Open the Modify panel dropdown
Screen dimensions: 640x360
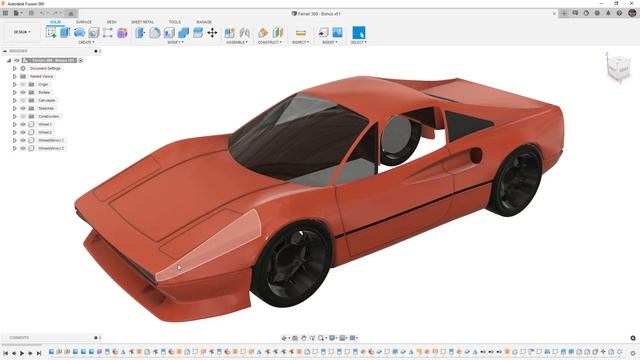[x=176, y=42]
